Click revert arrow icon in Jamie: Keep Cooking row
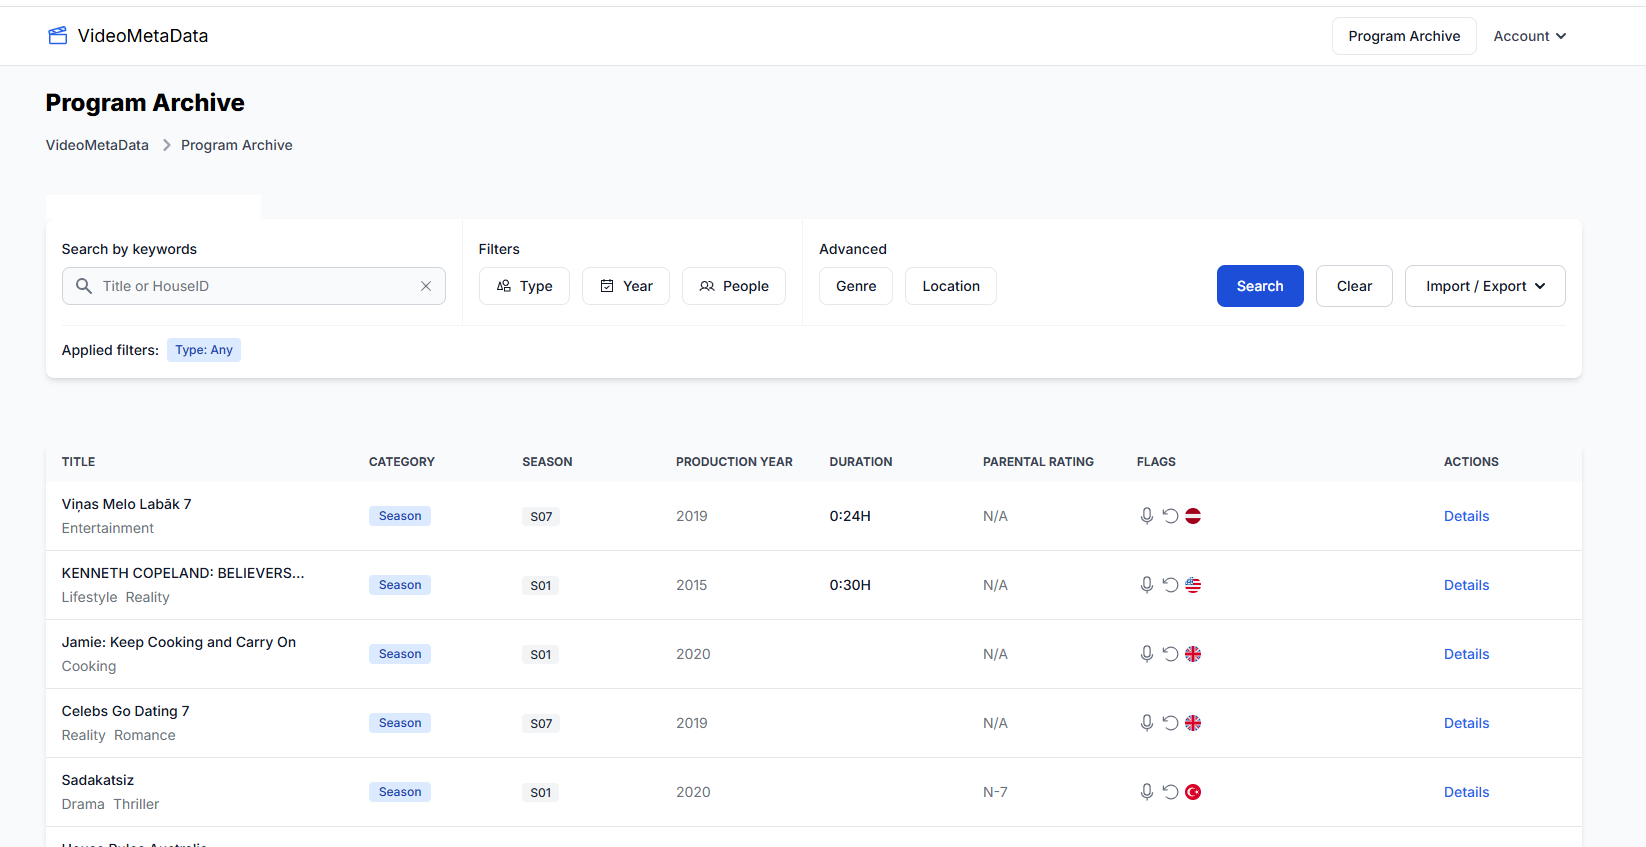This screenshot has height=847, width=1646. [x=1170, y=654]
